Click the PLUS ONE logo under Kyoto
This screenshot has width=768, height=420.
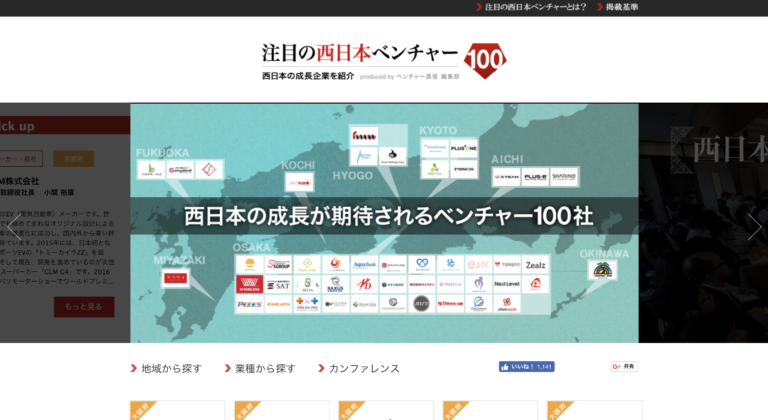pos(463,148)
